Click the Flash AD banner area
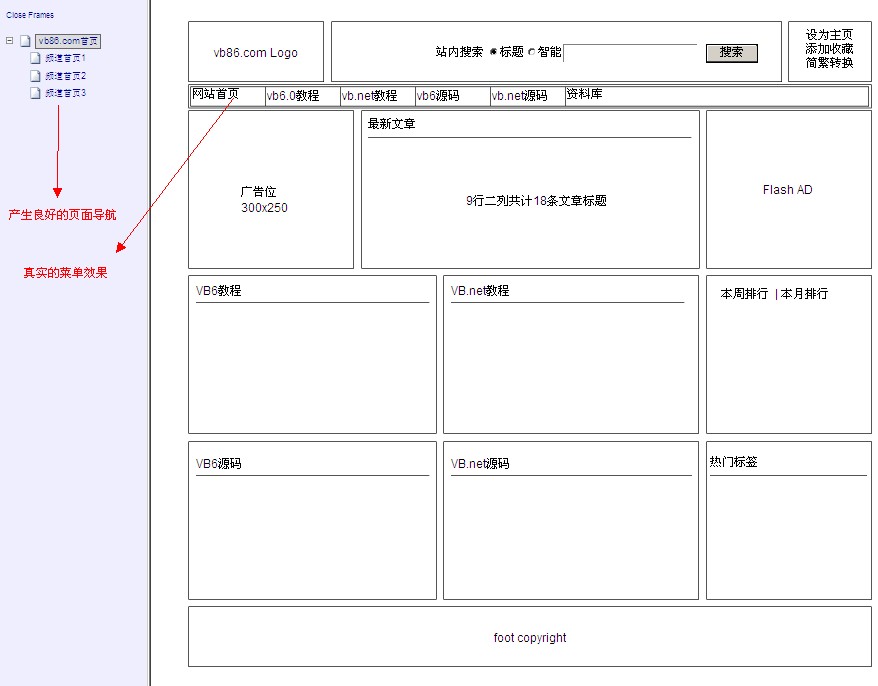 point(787,190)
